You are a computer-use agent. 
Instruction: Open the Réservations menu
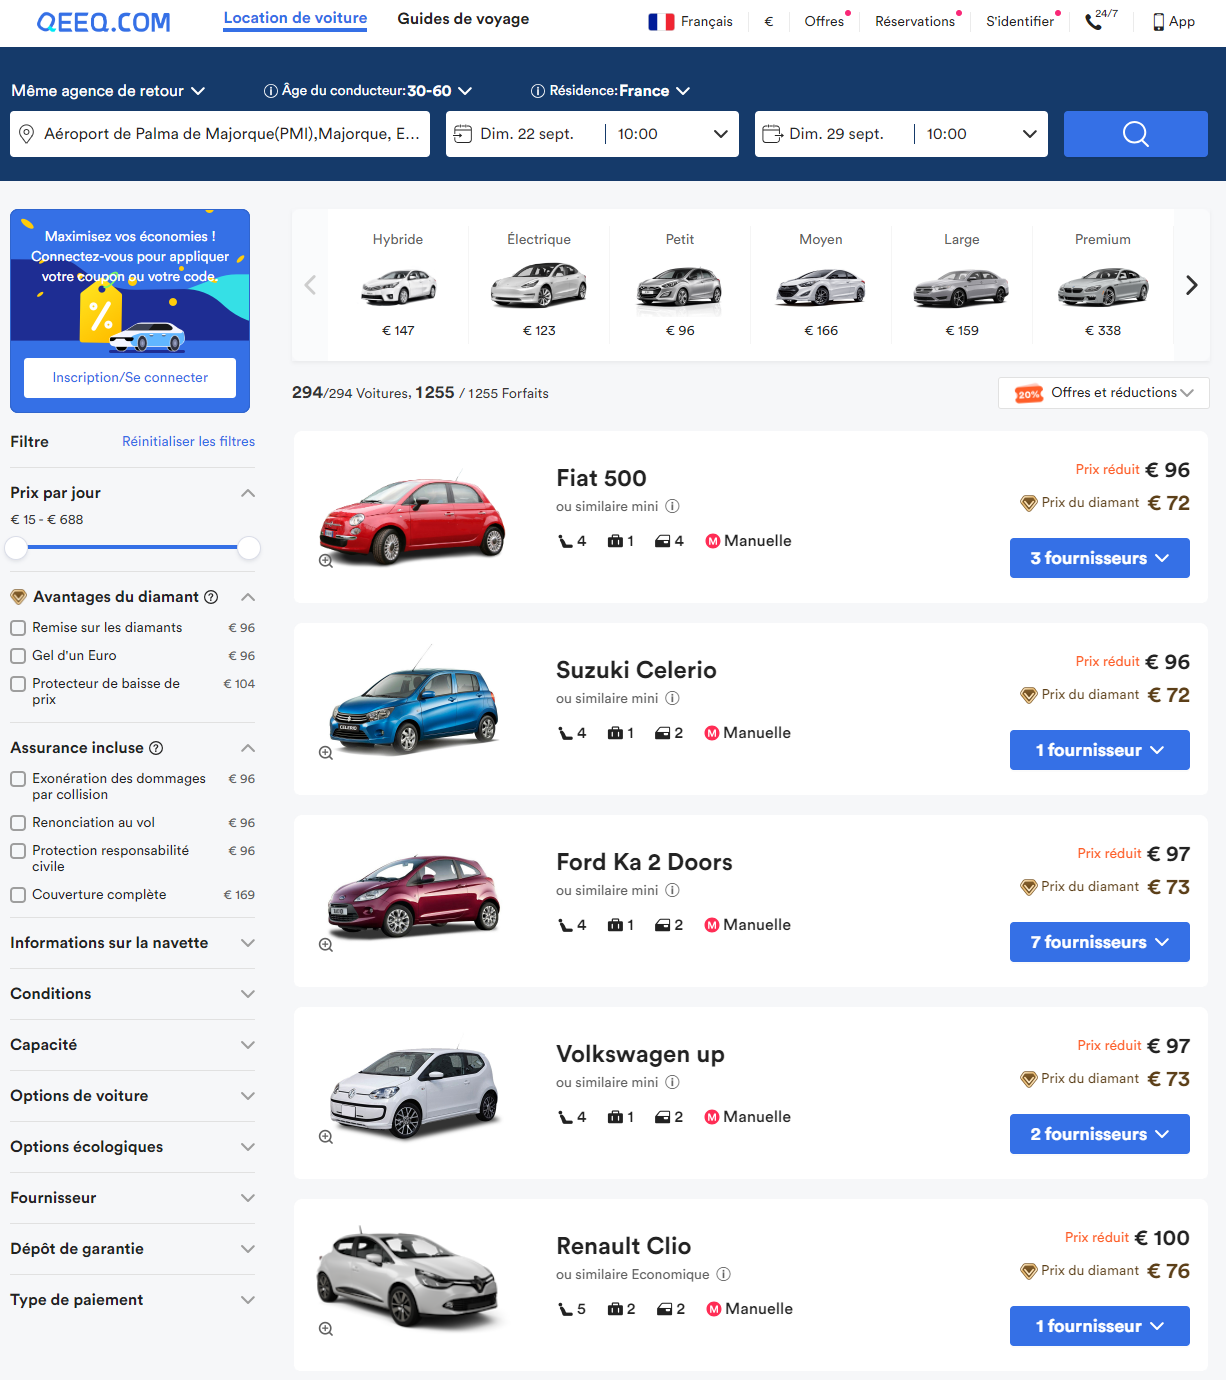coord(915,21)
